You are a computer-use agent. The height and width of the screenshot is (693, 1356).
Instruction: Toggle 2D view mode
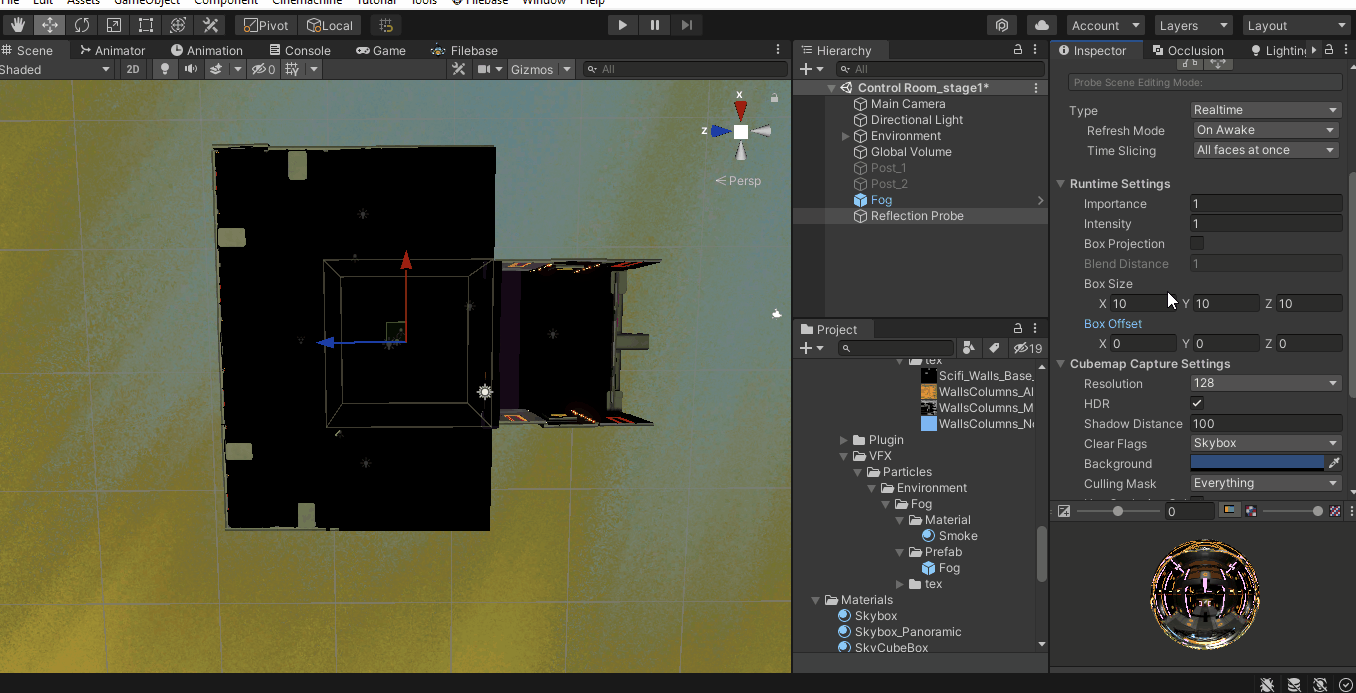tap(133, 69)
